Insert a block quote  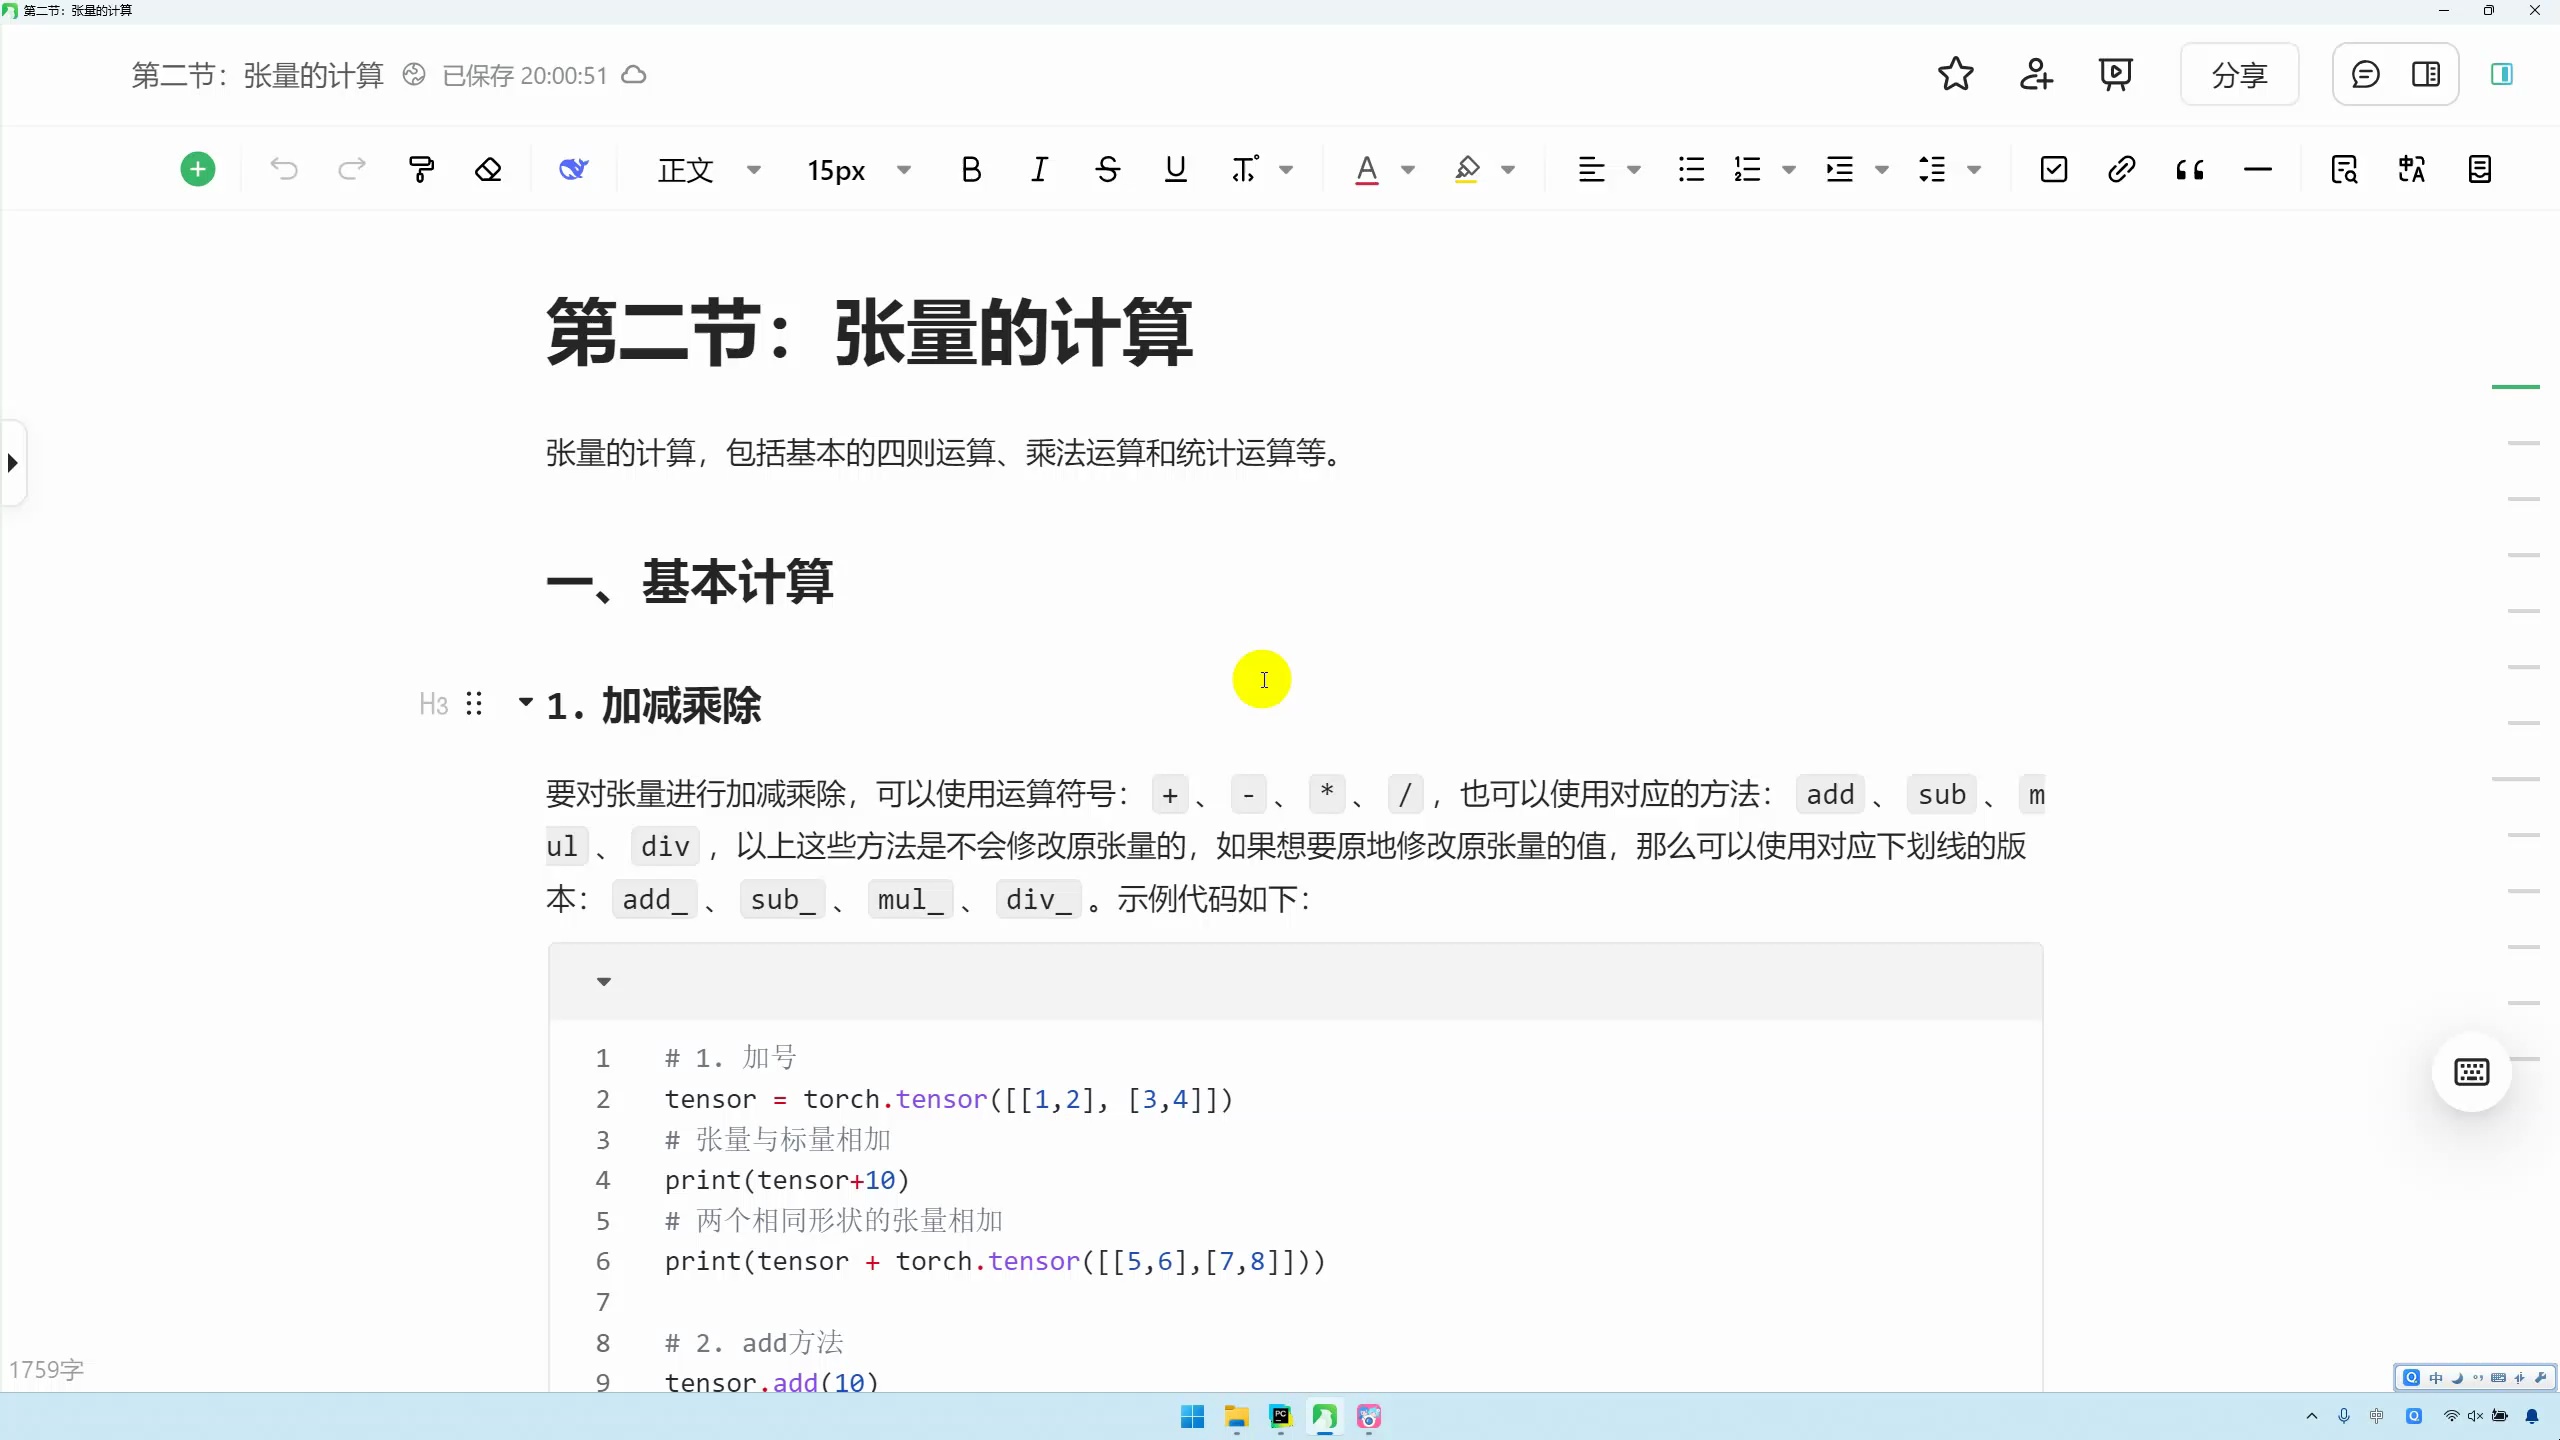(x=2190, y=169)
